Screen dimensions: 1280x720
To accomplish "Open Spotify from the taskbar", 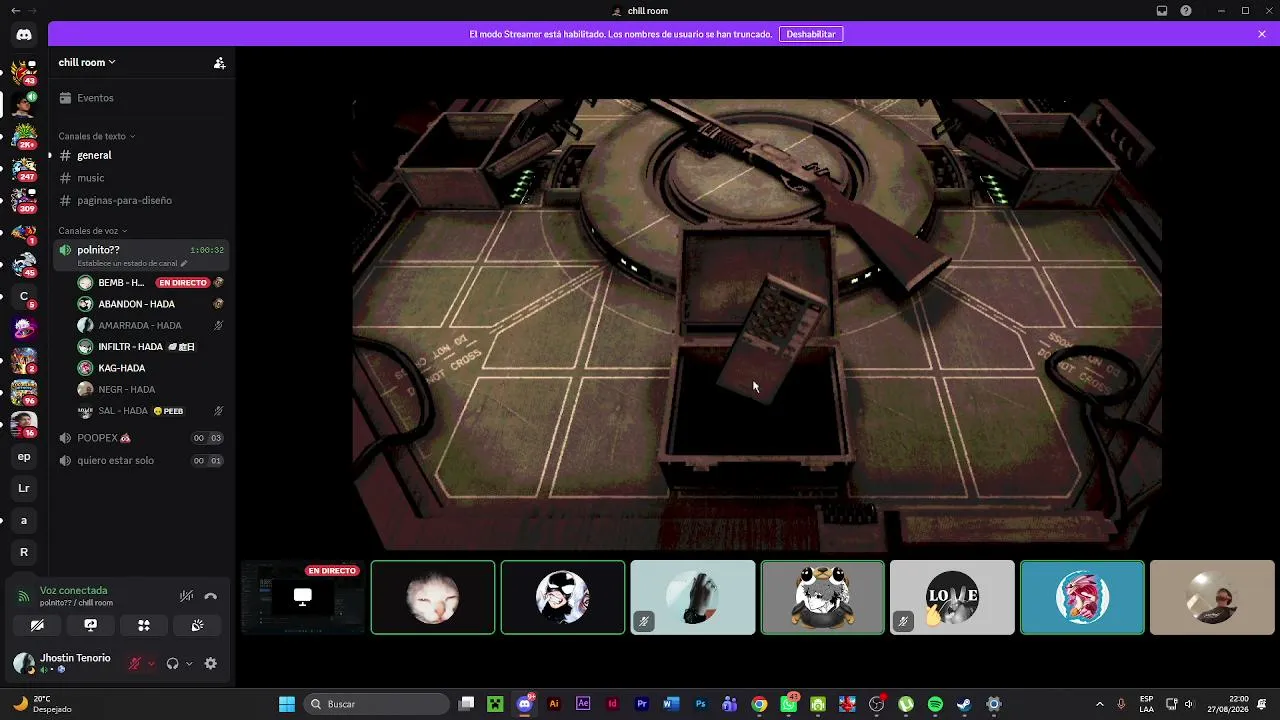I will pyautogui.click(x=935, y=704).
